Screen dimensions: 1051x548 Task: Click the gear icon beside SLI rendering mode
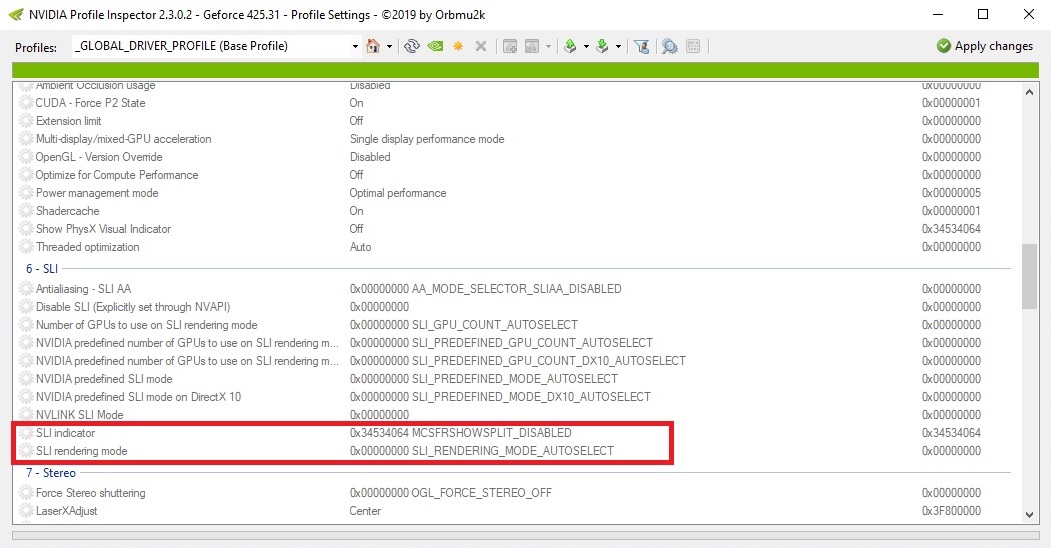click(x=25, y=451)
